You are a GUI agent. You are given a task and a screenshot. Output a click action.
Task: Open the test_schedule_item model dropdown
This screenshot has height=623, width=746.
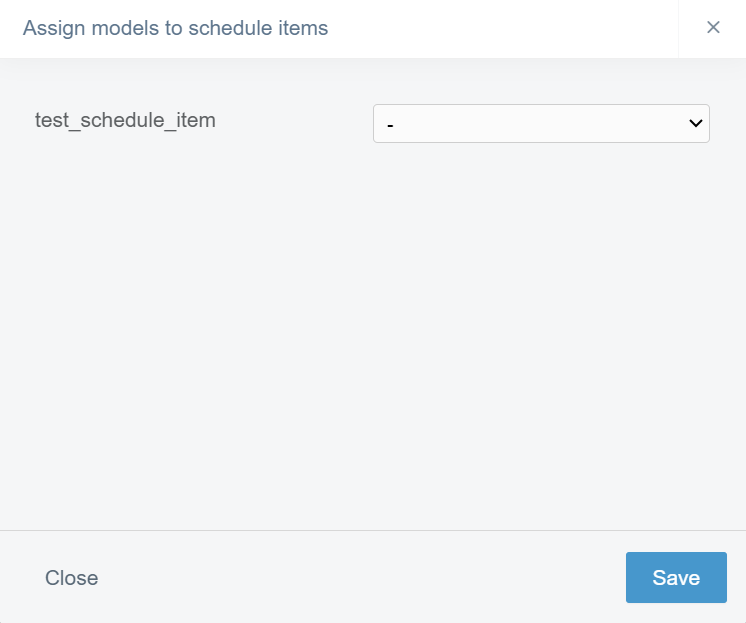[x=540, y=124]
